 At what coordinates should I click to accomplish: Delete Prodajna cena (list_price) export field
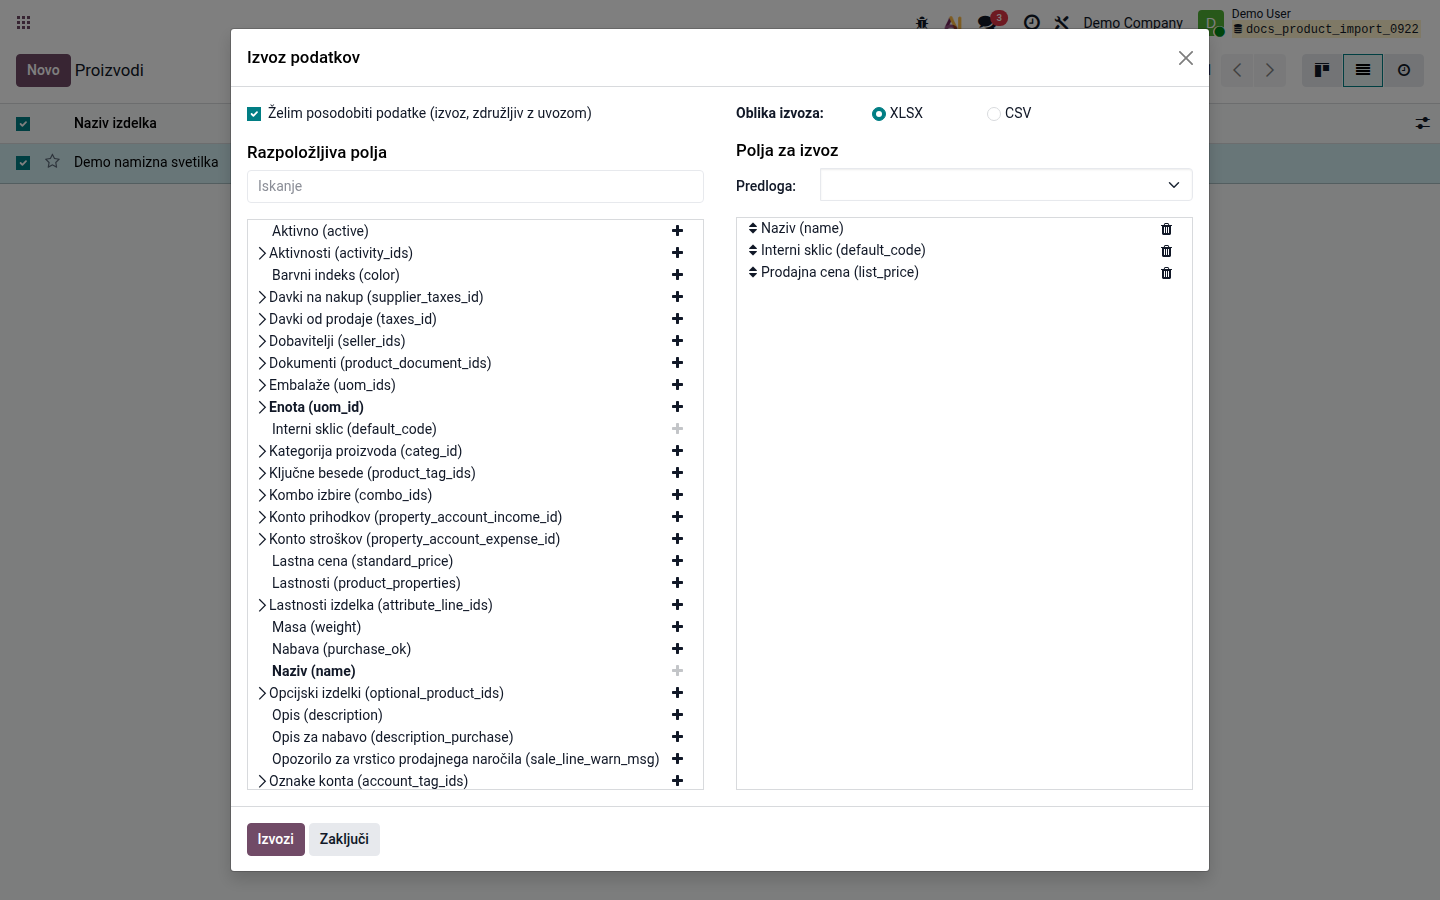[1166, 273]
